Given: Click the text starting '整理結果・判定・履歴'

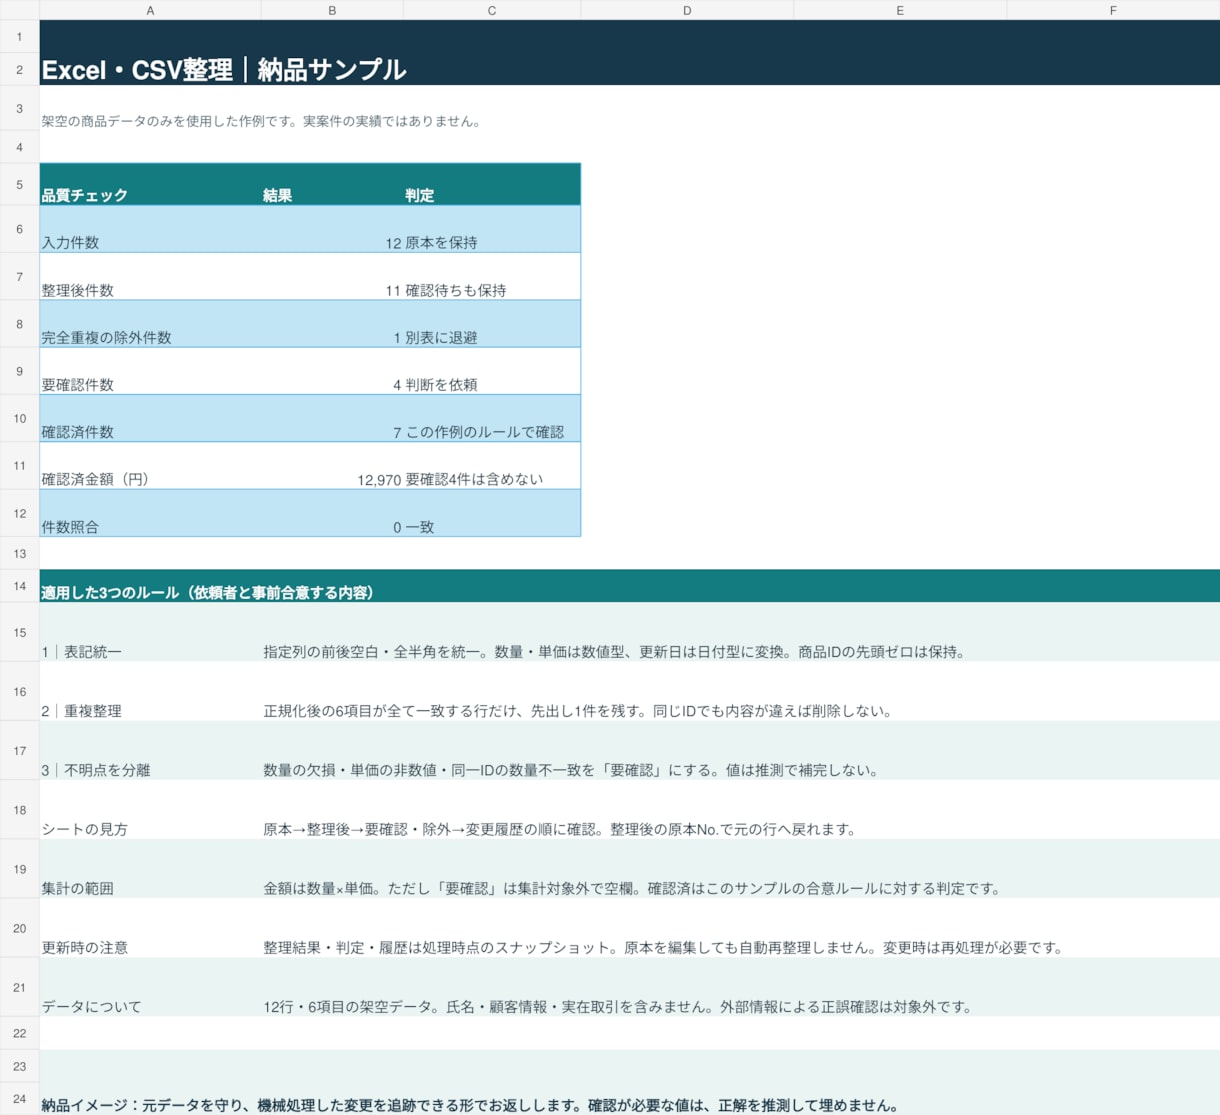Looking at the screenshot, I should [664, 947].
